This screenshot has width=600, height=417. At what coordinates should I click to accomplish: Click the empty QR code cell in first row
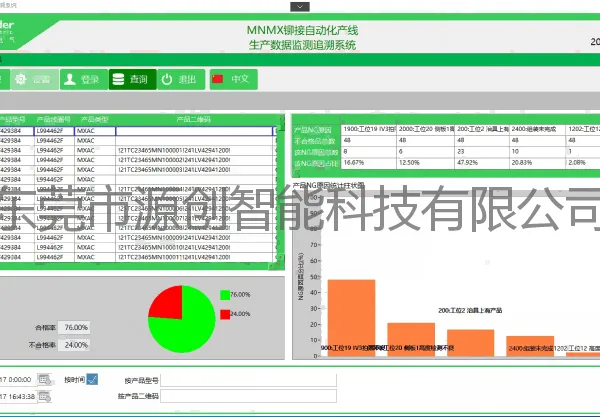click(194, 131)
